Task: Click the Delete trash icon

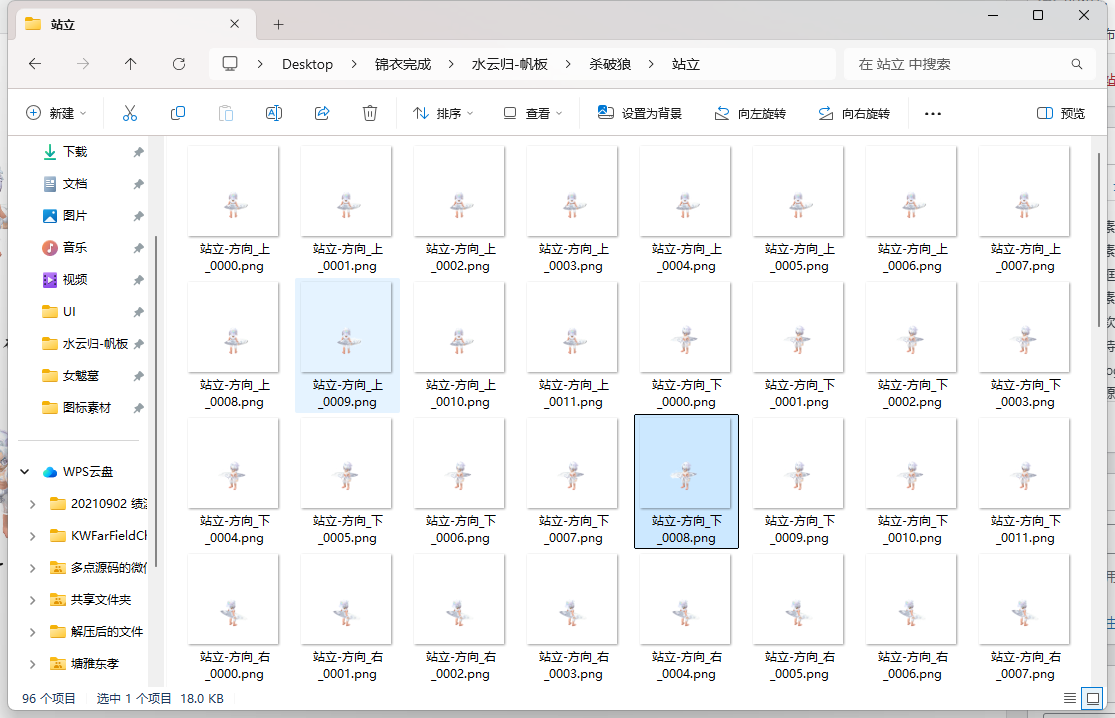Action: [x=370, y=113]
